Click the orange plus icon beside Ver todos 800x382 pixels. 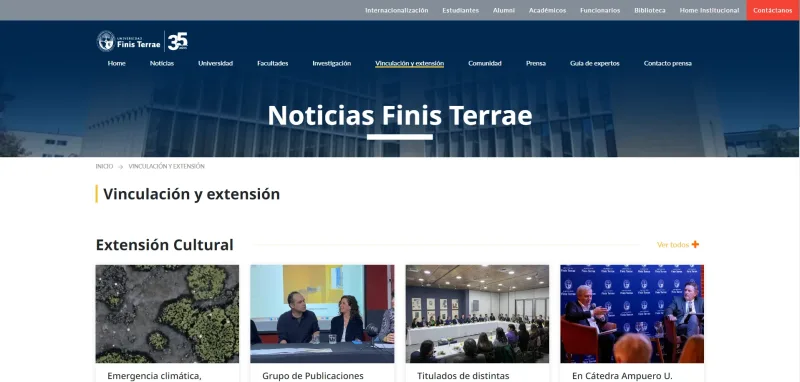695,245
